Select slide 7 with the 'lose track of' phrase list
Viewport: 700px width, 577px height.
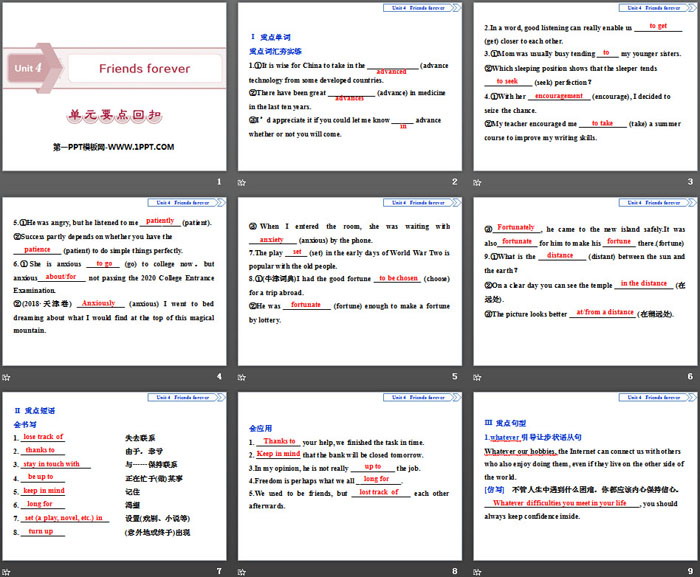tap(114, 475)
